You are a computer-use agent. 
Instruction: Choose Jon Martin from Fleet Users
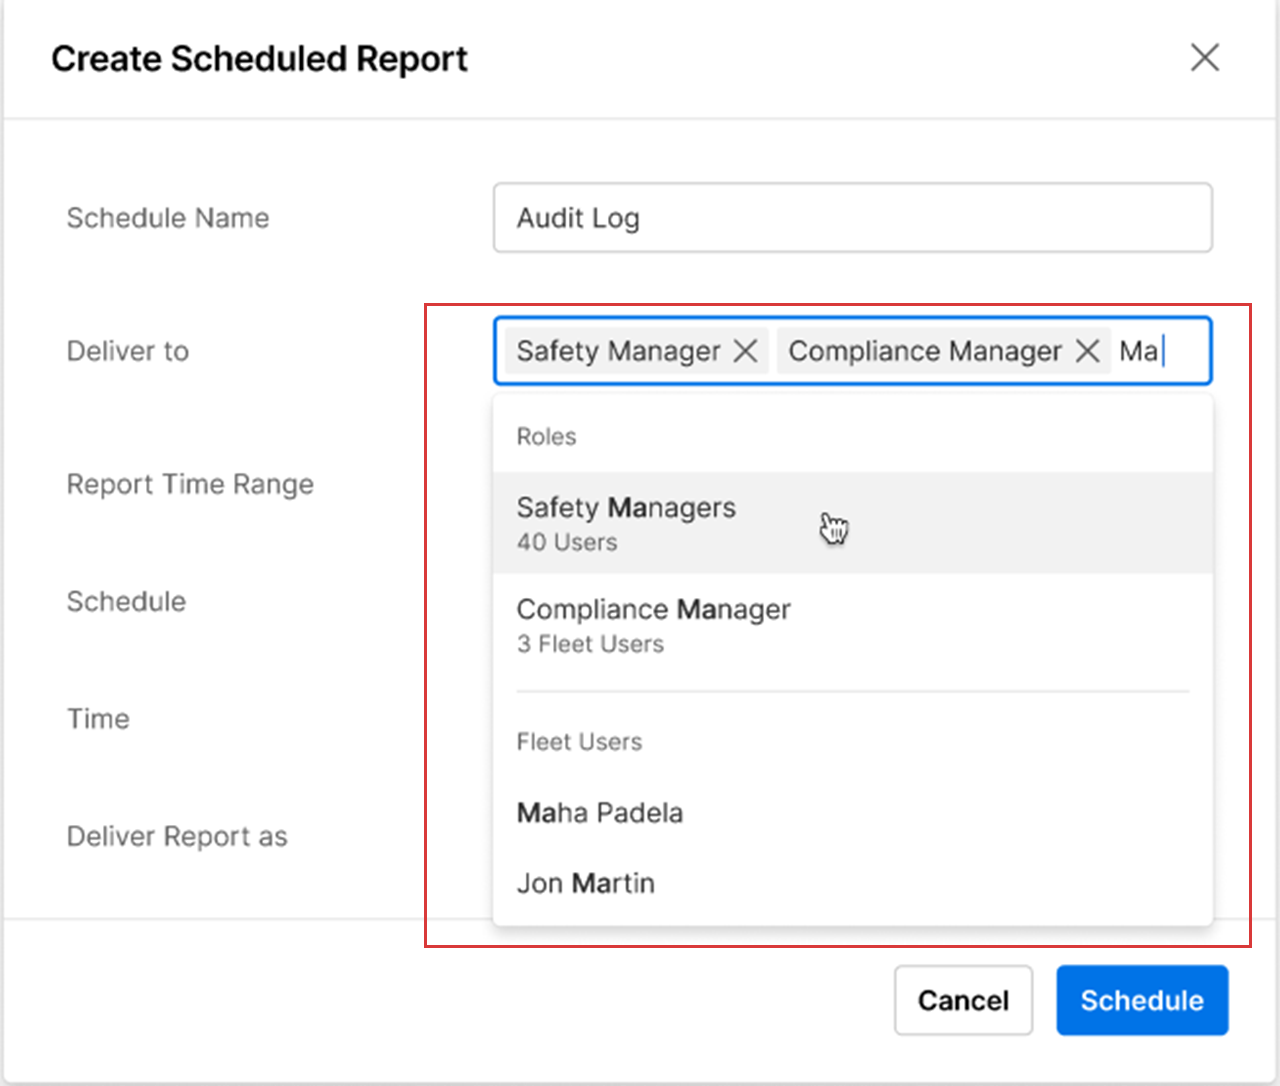coord(586,883)
